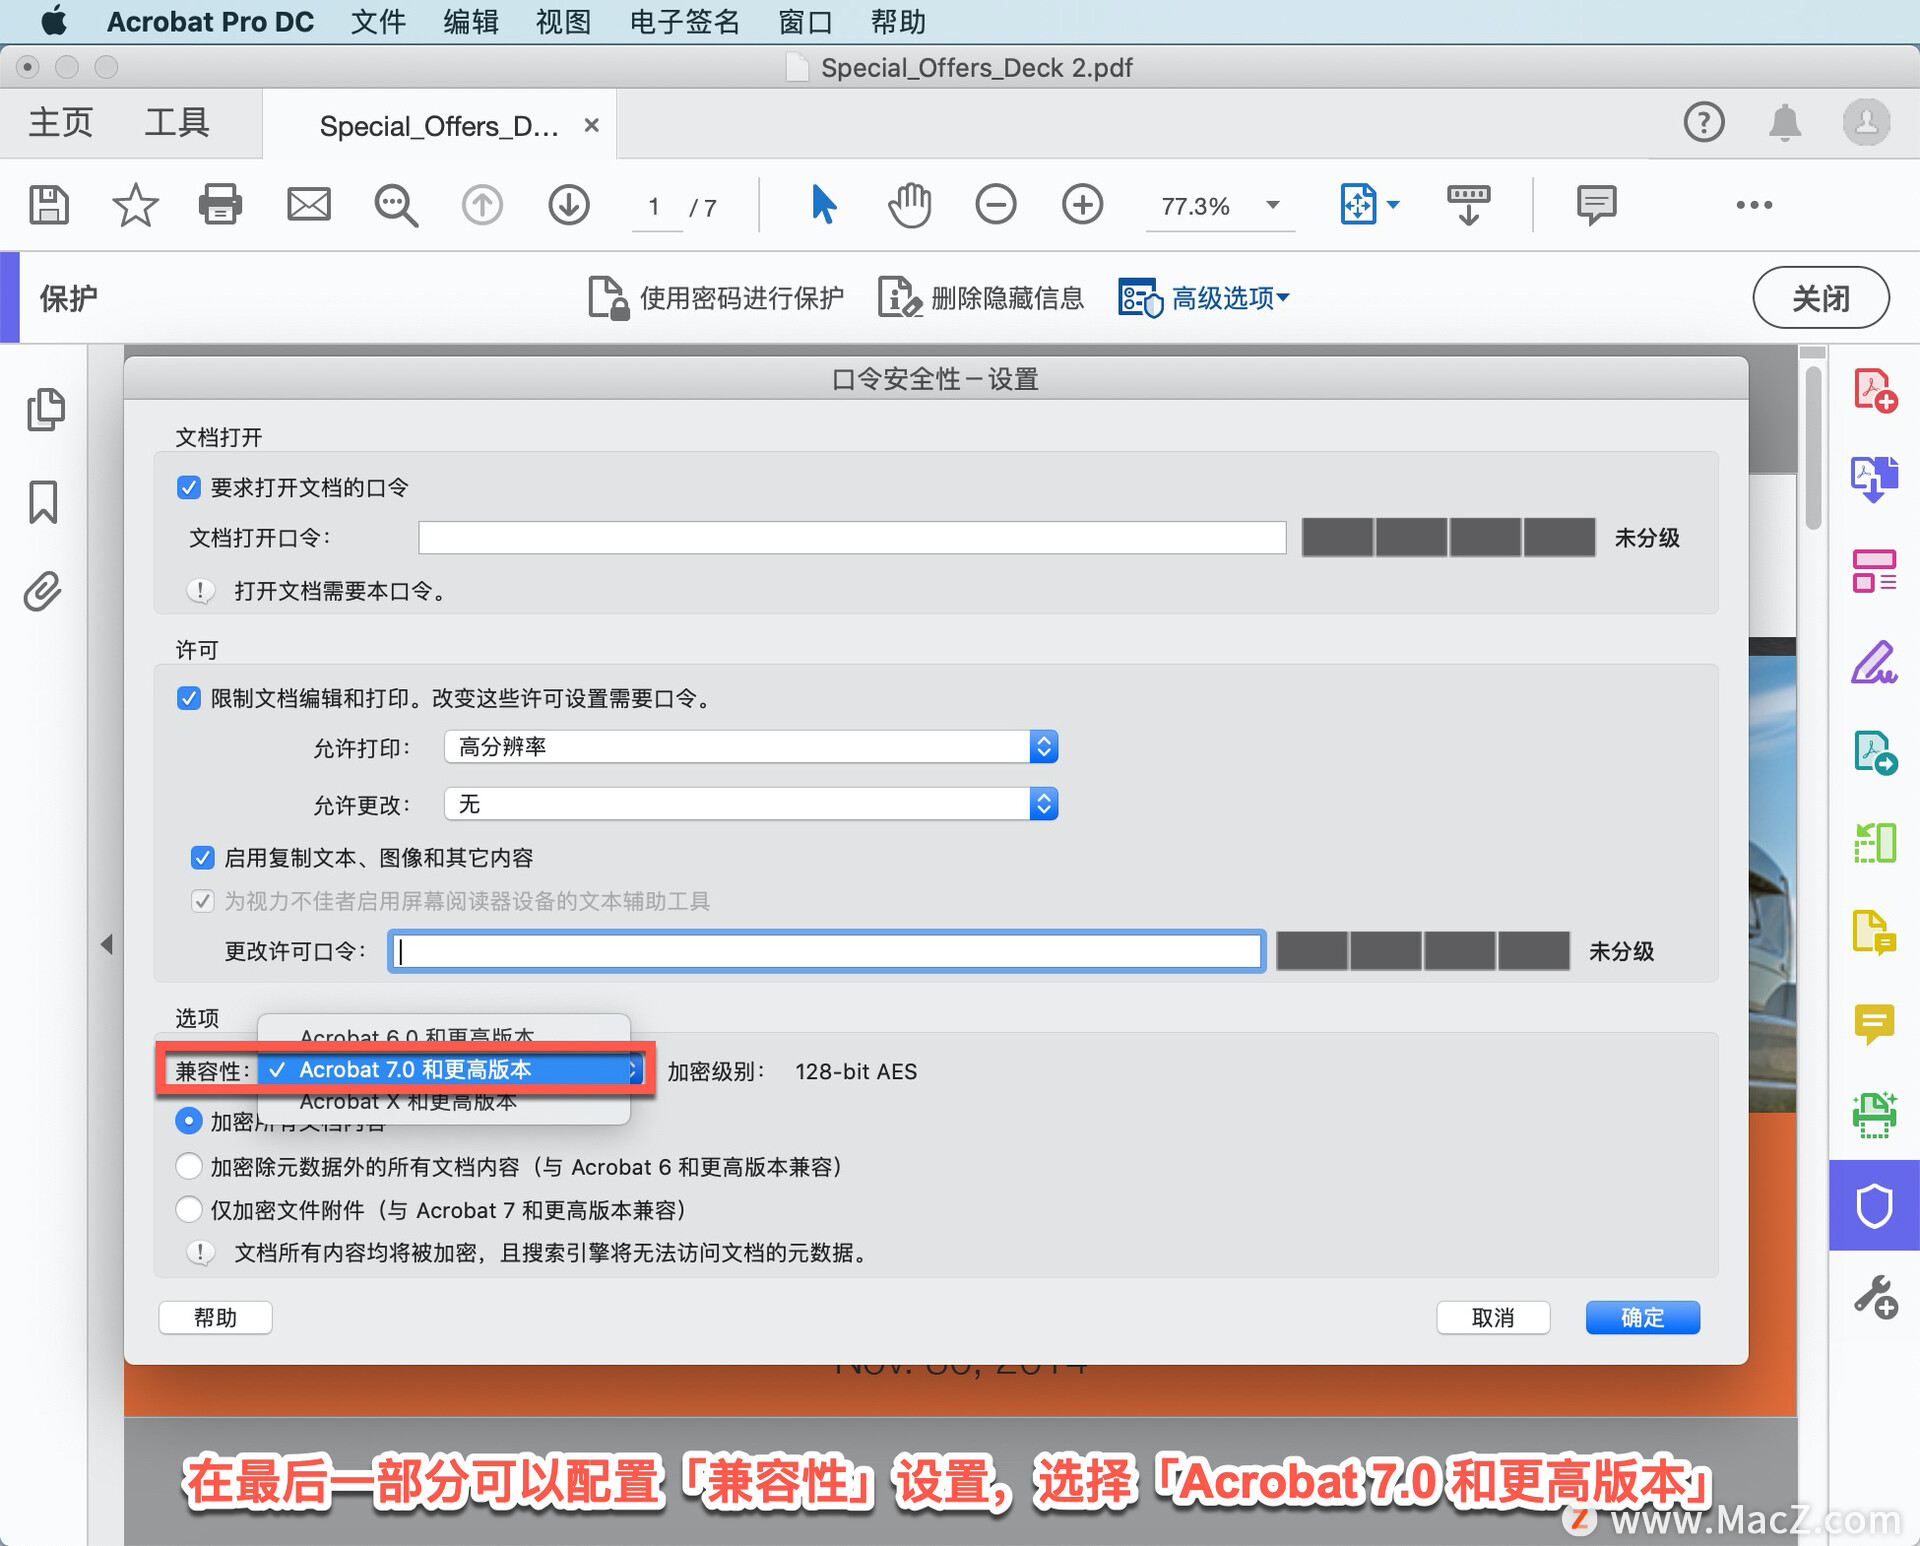Select the arrow Selection tool
Image resolution: width=1920 pixels, height=1546 pixels.
click(822, 205)
